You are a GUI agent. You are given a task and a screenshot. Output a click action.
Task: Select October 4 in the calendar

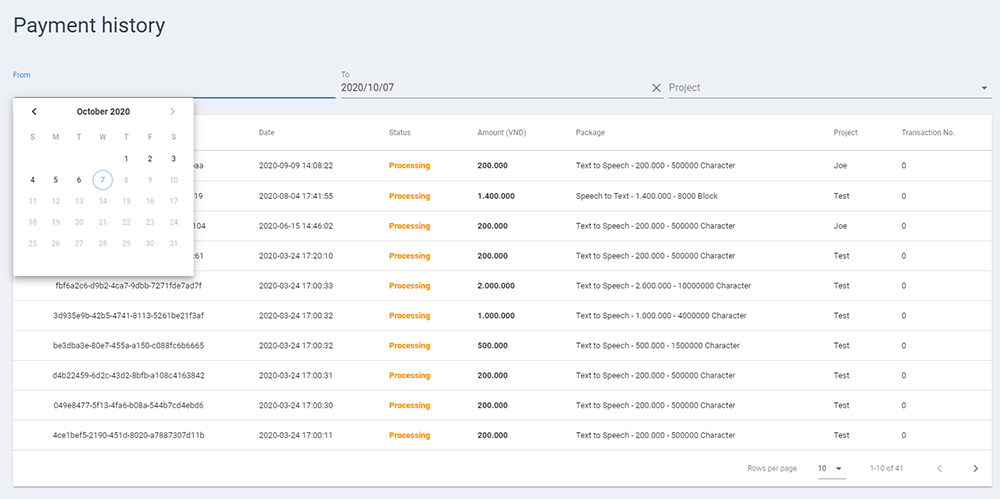pyautogui.click(x=33, y=180)
